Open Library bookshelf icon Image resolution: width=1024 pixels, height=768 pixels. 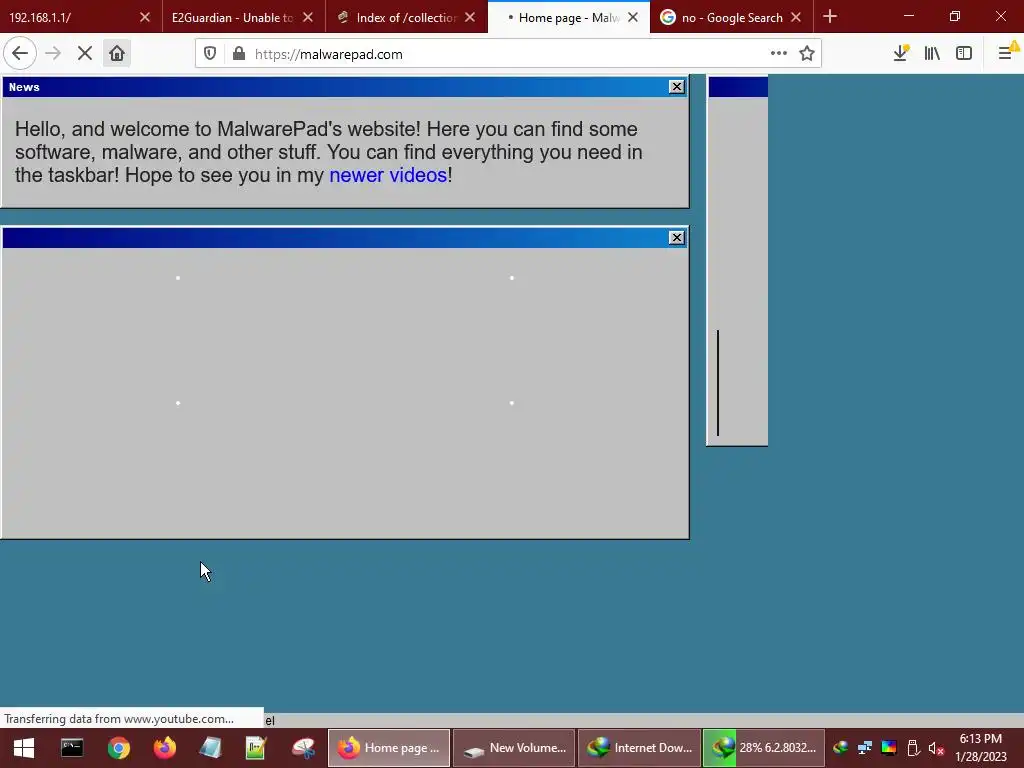pos(932,54)
